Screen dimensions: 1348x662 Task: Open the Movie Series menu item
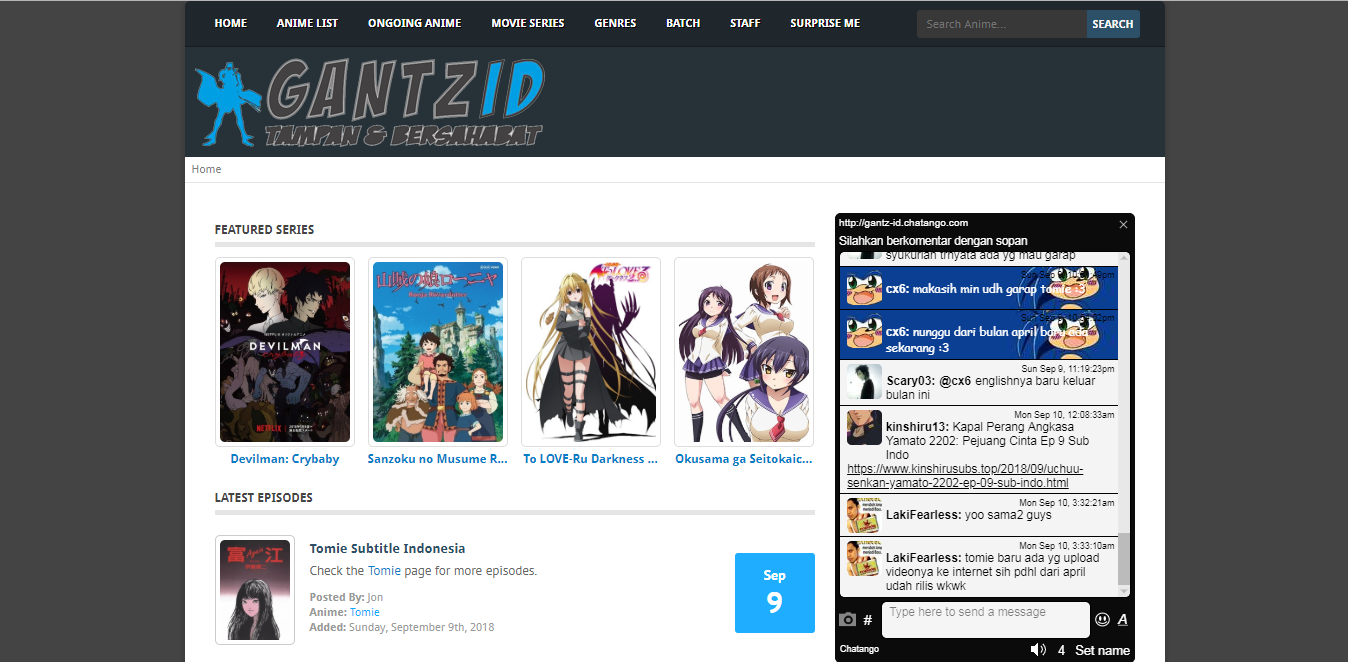pos(527,23)
